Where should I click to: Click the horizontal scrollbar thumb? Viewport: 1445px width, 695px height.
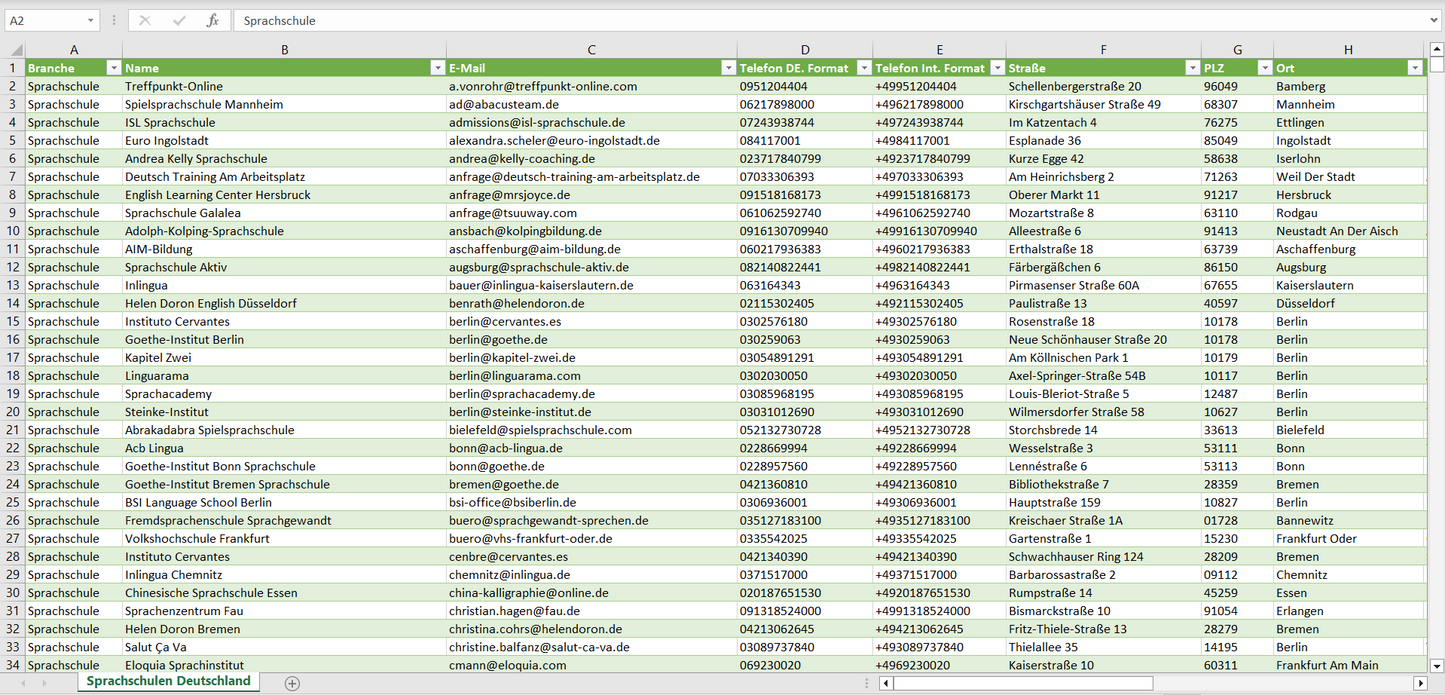click(x=1022, y=683)
